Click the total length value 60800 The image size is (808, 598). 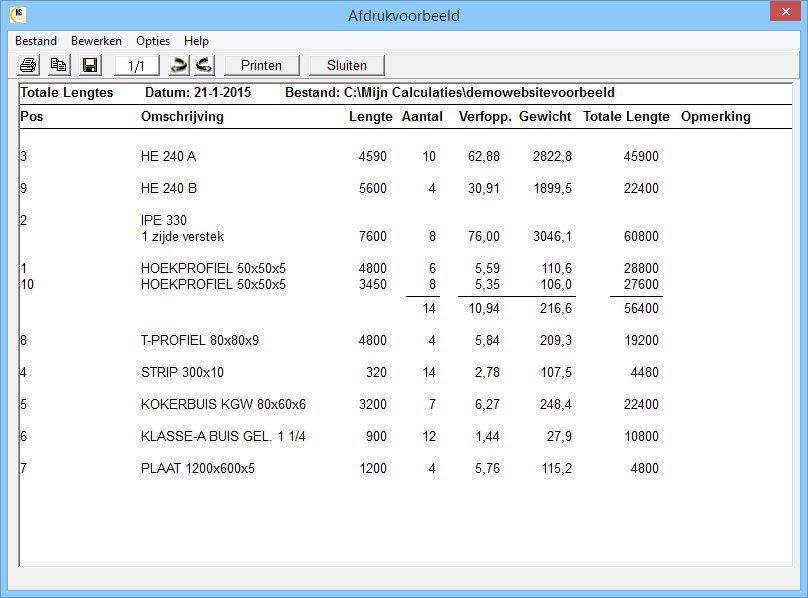click(x=641, y=236)
